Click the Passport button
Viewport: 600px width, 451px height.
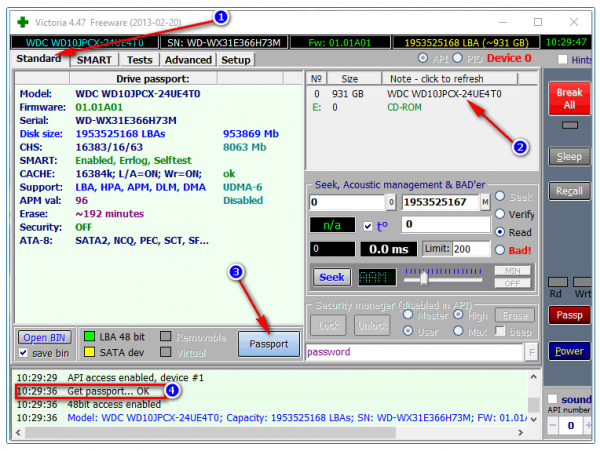click(x=269, y=344)
